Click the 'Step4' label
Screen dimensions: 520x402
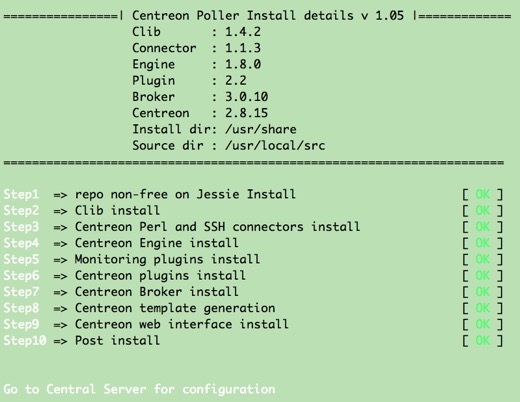21,243
